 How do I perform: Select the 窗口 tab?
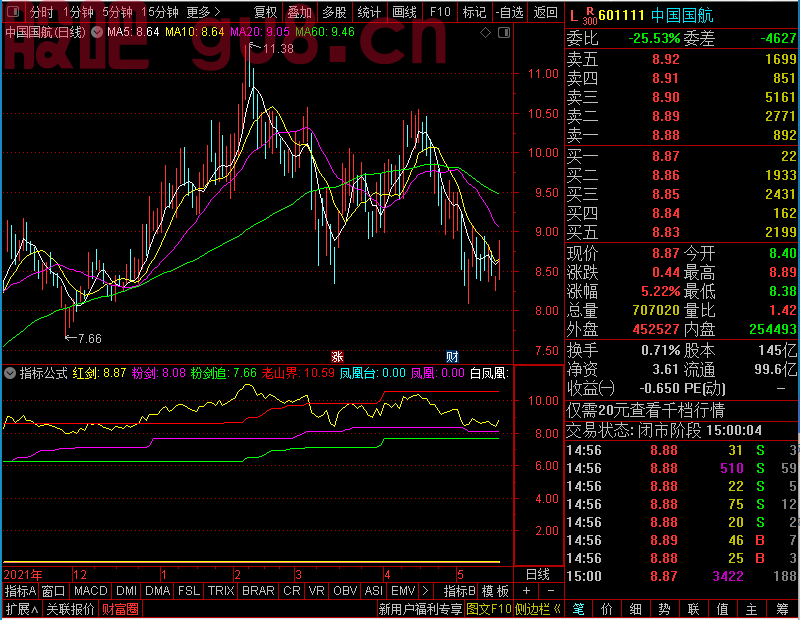54,591
